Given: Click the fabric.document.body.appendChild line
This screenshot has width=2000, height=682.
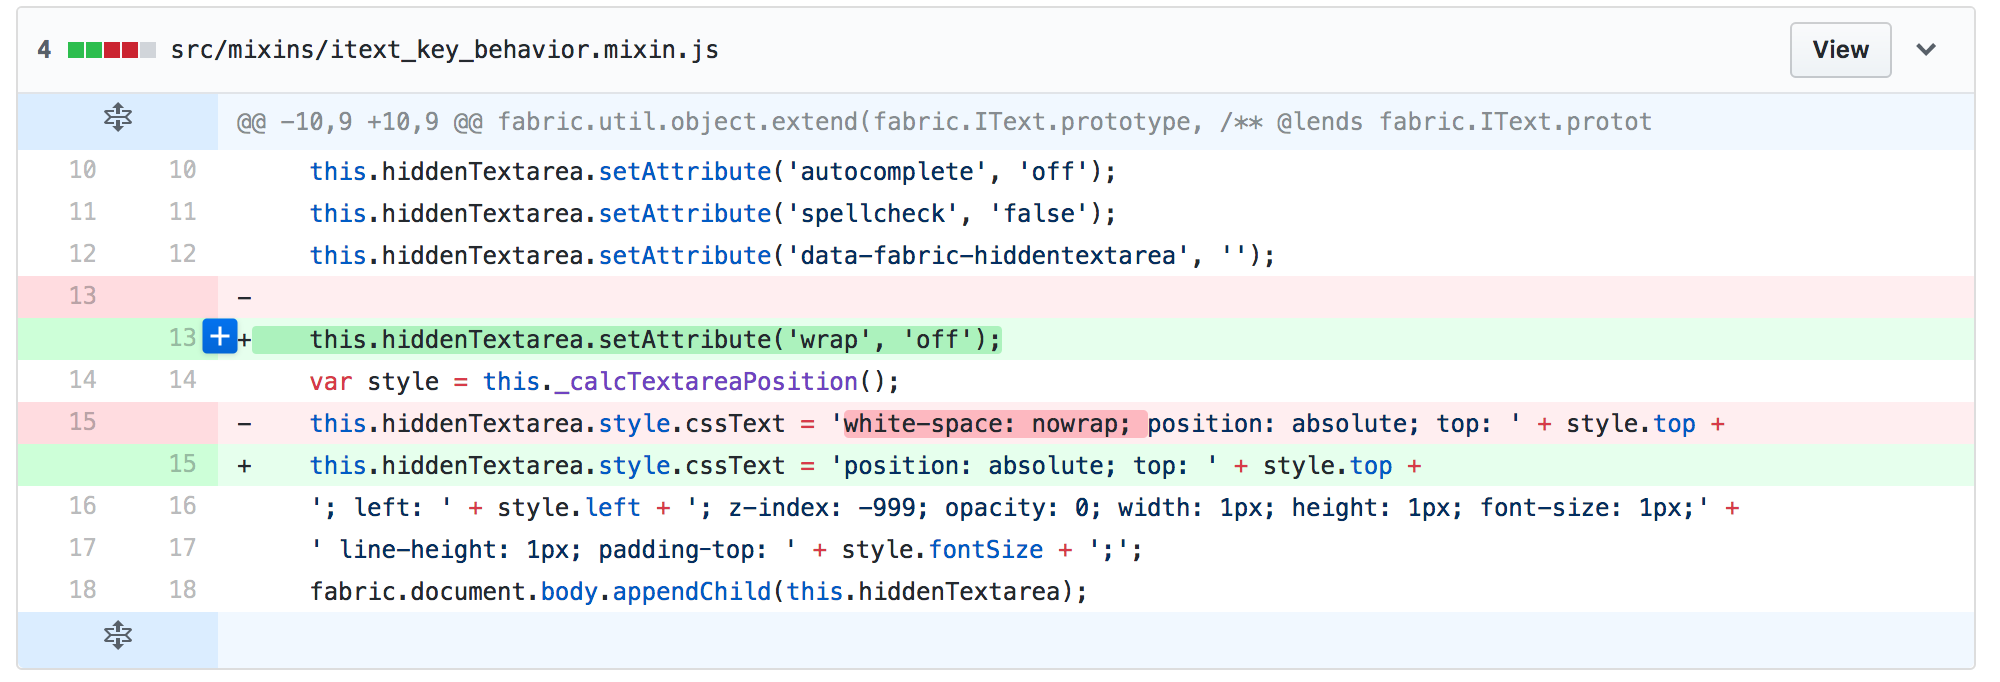Looking at the screenshot, I should click(698, 592).
